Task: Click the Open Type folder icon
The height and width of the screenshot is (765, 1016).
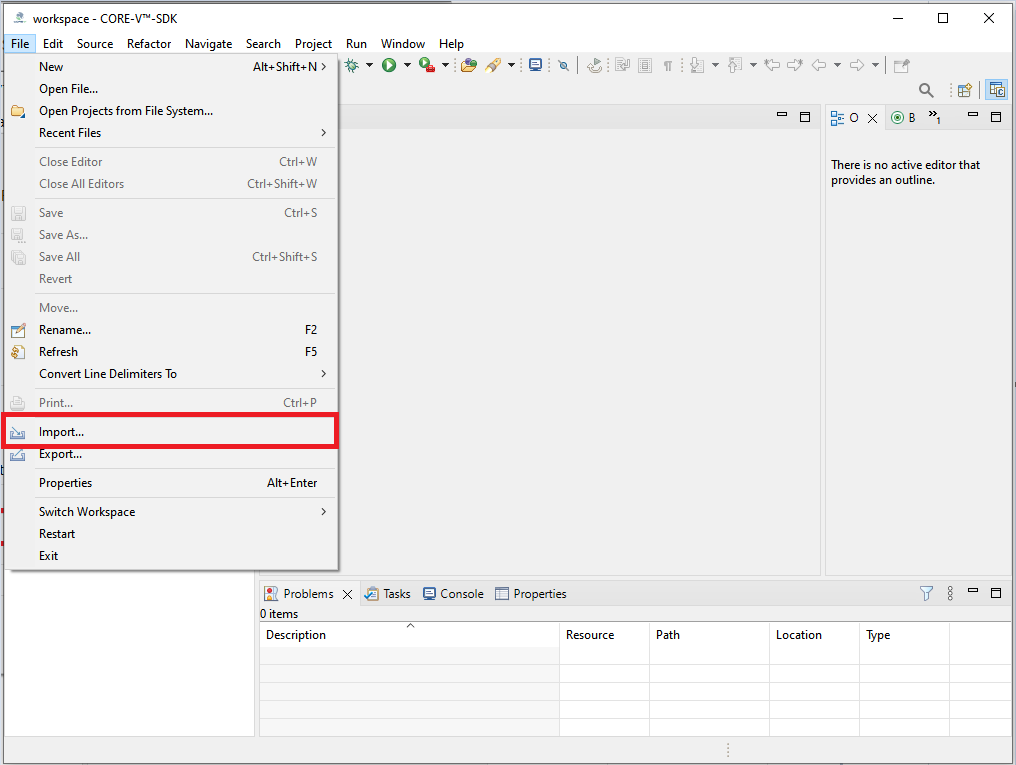Action: (468, 65)
